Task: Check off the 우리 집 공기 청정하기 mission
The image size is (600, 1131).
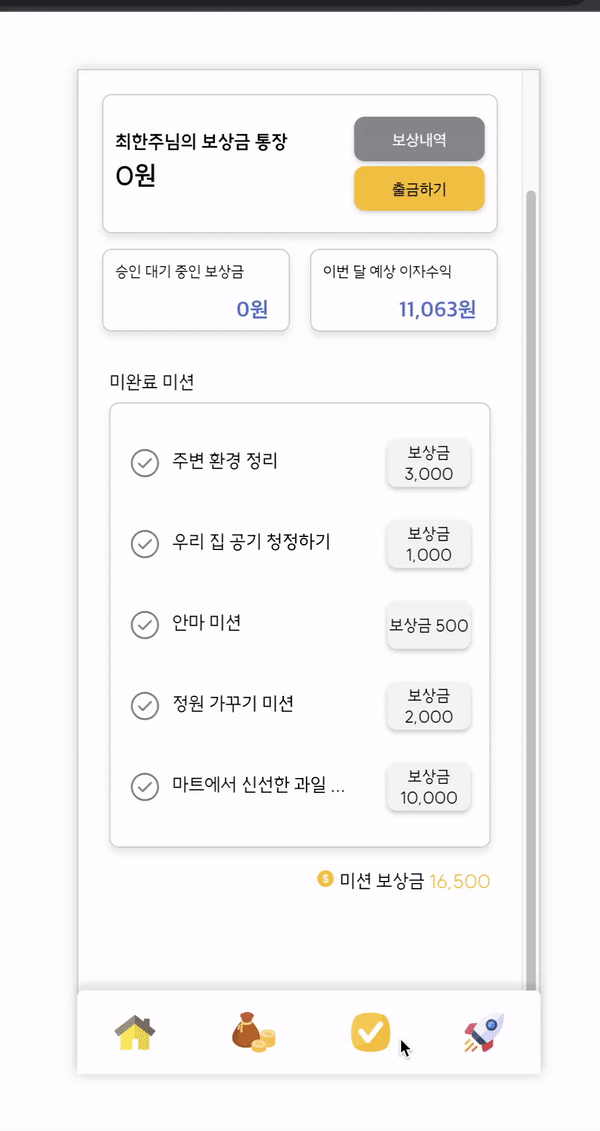Action: point(145,544)
